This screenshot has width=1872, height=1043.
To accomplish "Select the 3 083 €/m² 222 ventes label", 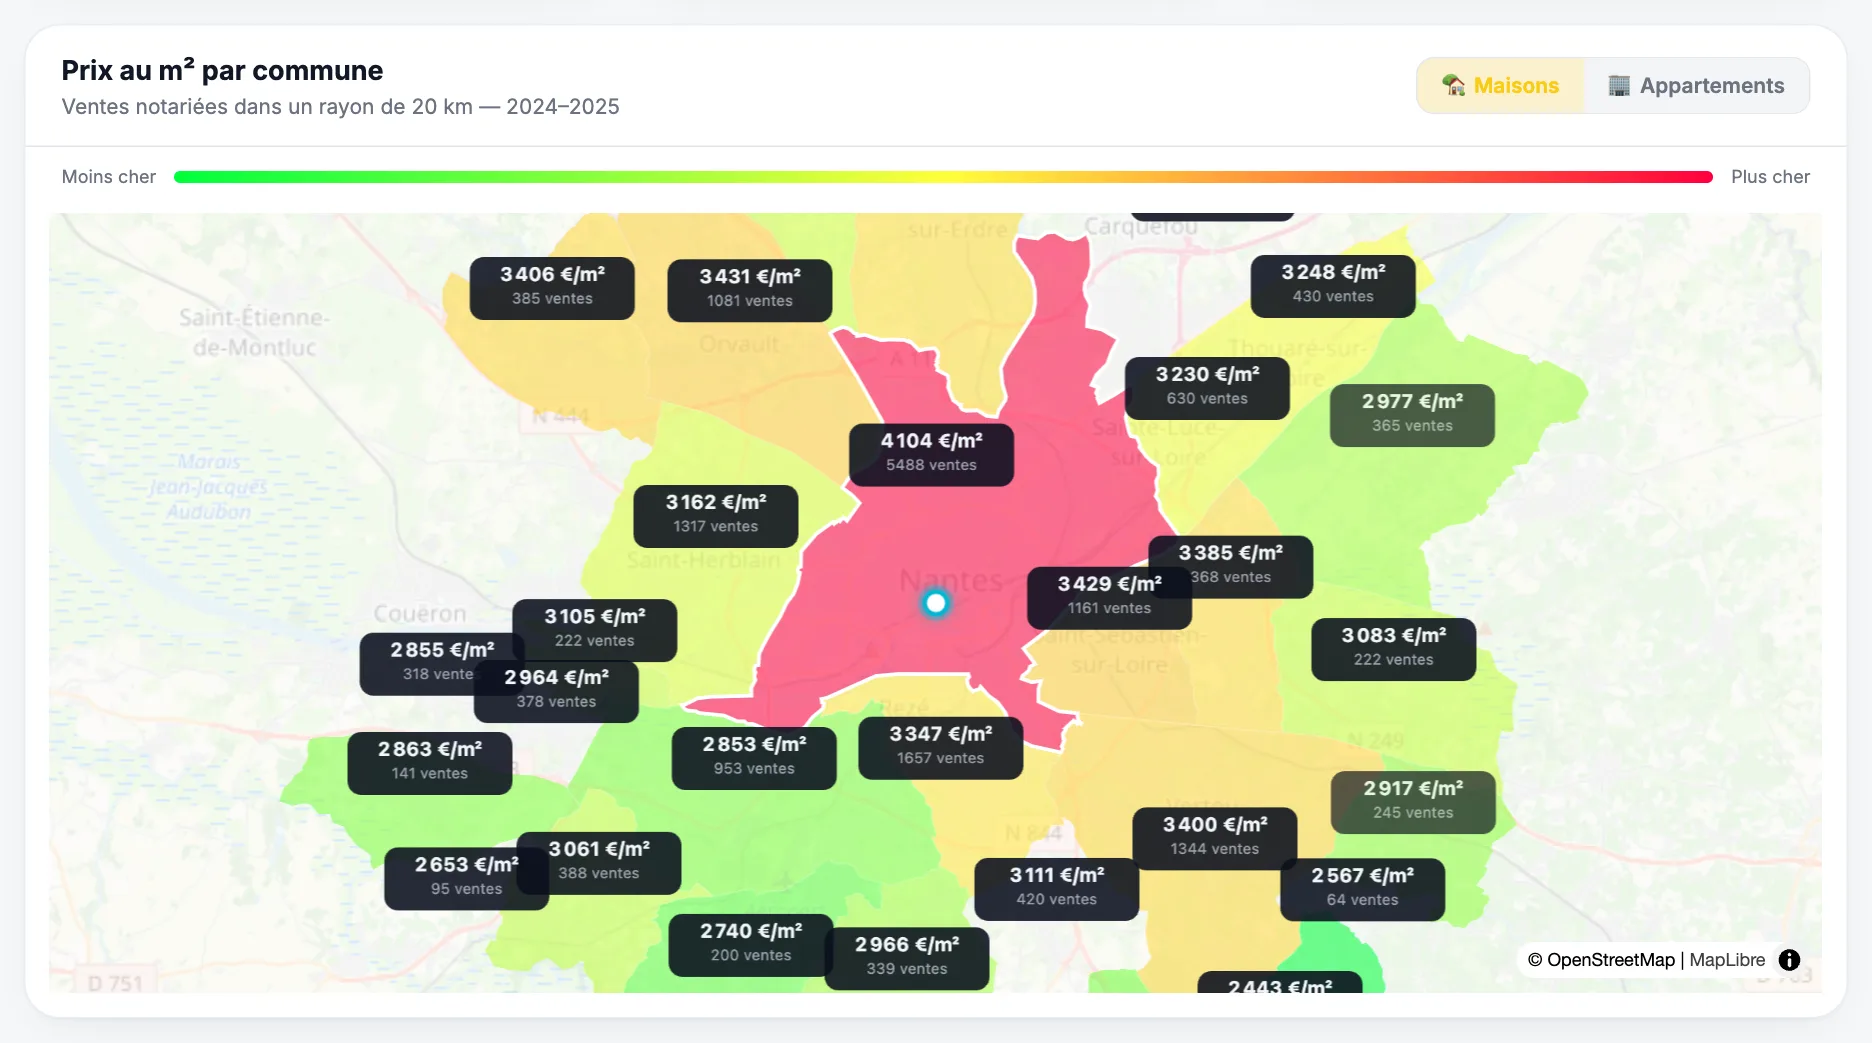I will click(x=1393, y=649).
